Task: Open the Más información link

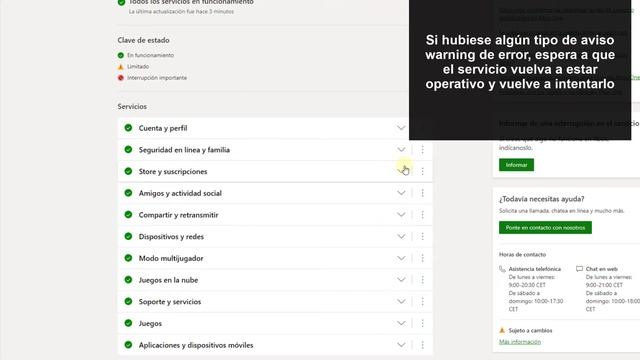Action: (520, 342)
